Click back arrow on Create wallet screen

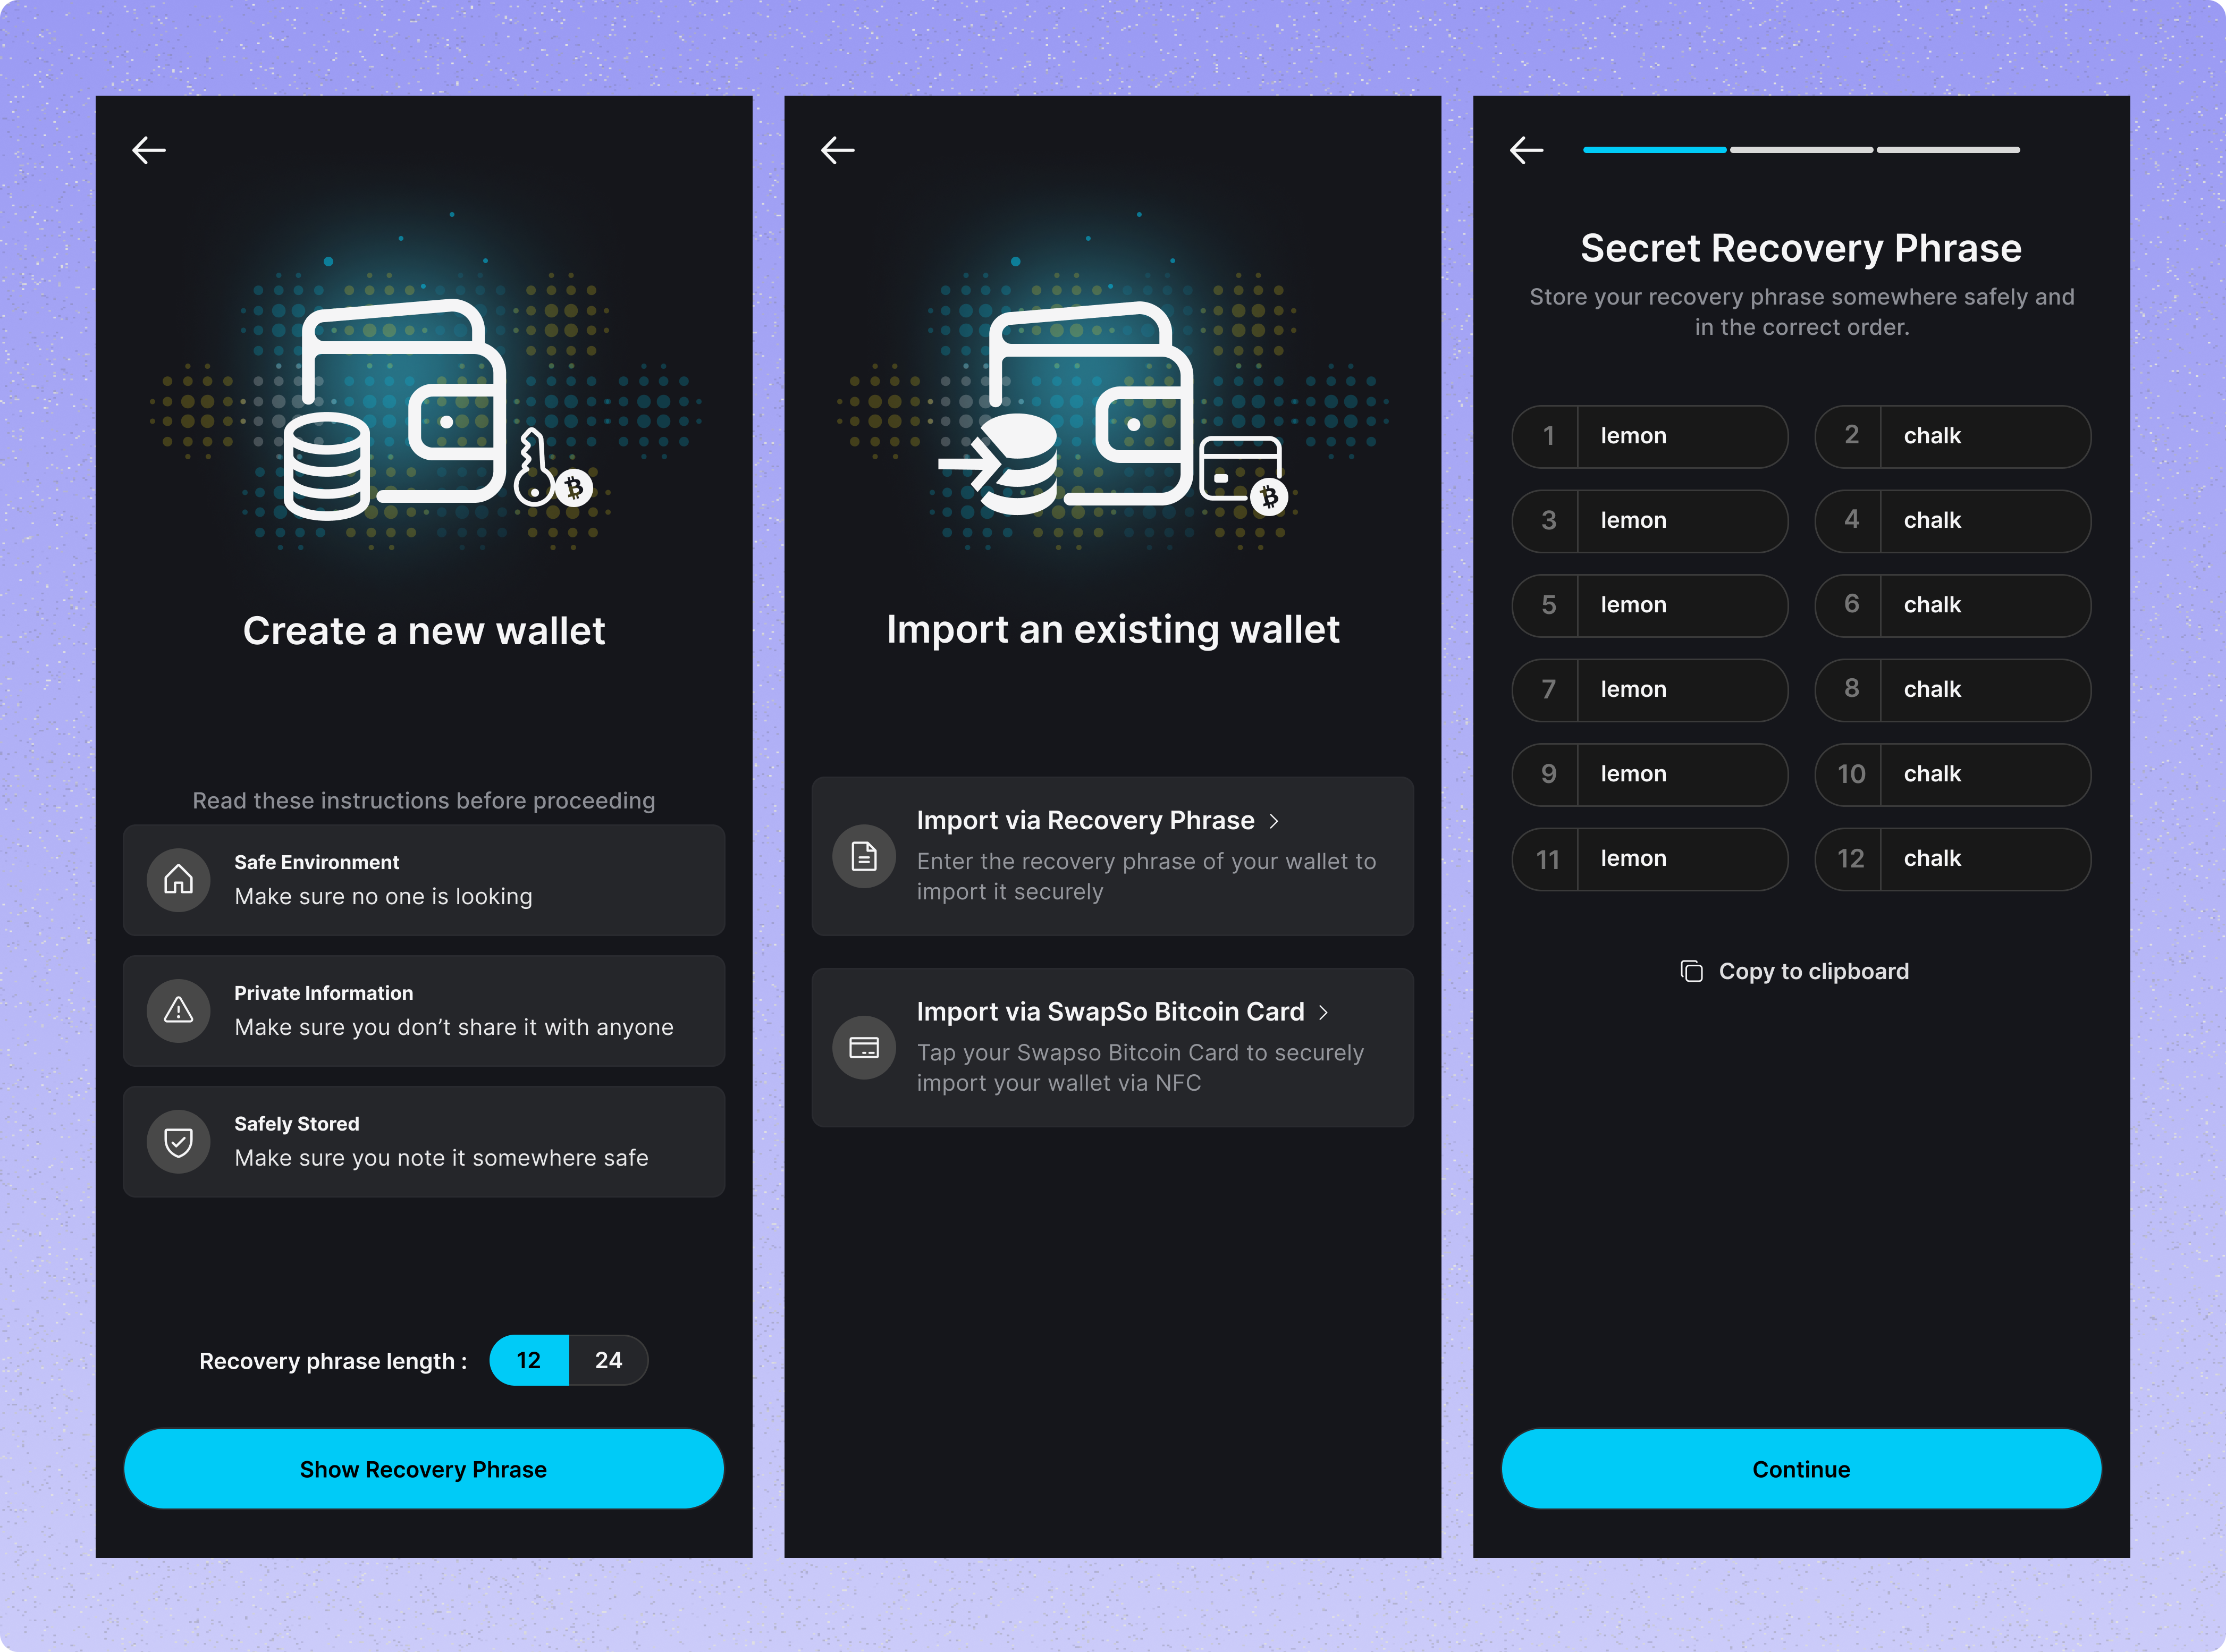[149, 150]
